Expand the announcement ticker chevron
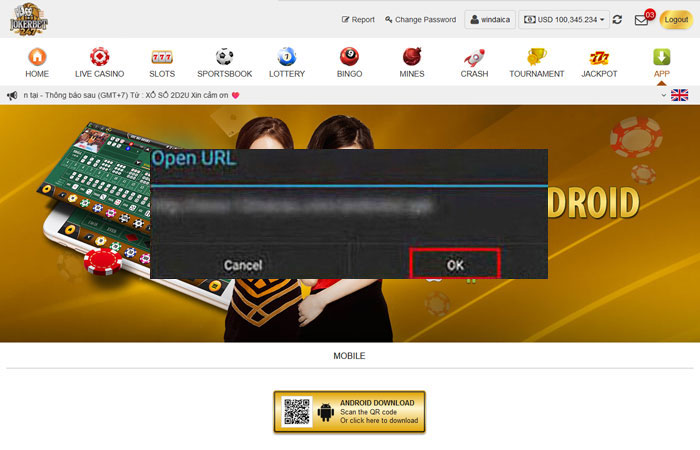The image size is (700, 450). tap(664, 96)
